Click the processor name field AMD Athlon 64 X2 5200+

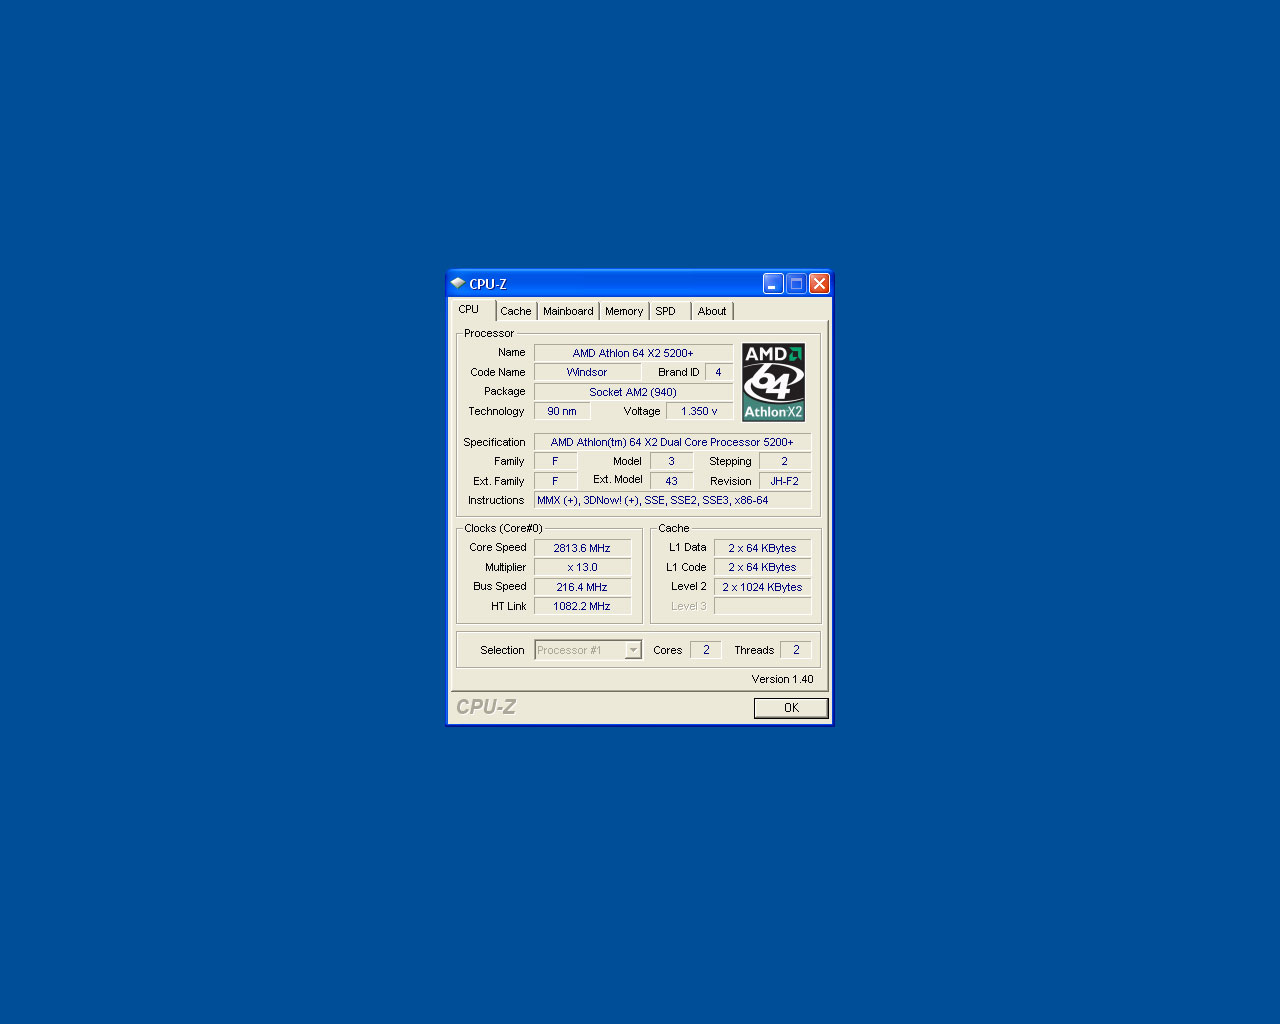pos(633,353)
